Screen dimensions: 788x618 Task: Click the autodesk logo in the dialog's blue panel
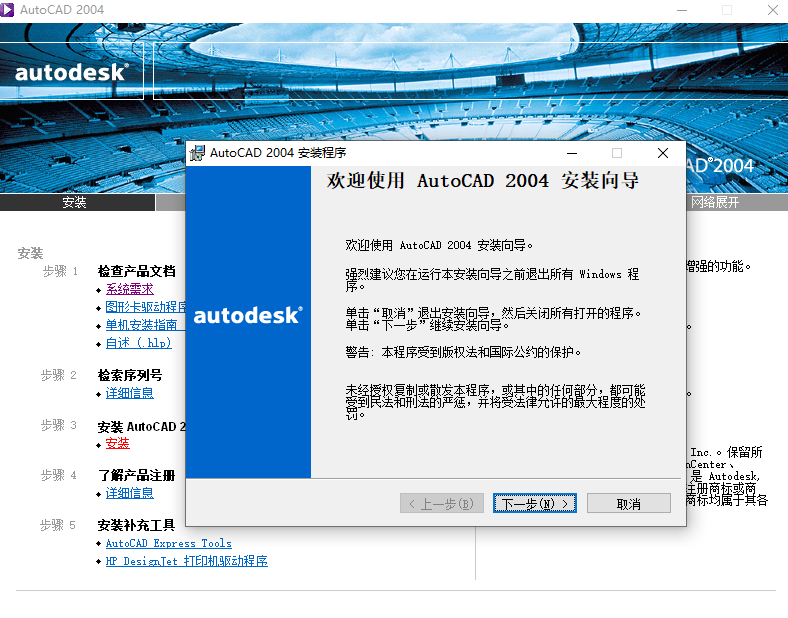point(248,316)
